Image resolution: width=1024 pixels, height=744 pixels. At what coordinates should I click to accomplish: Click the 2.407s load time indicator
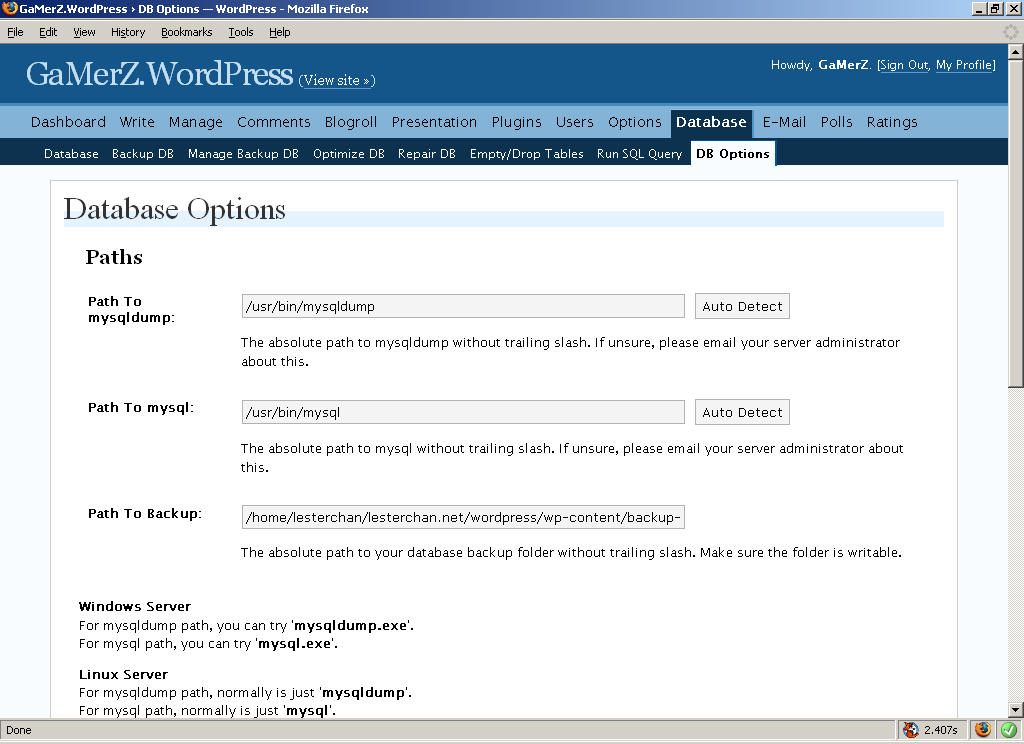click(941, 730)
